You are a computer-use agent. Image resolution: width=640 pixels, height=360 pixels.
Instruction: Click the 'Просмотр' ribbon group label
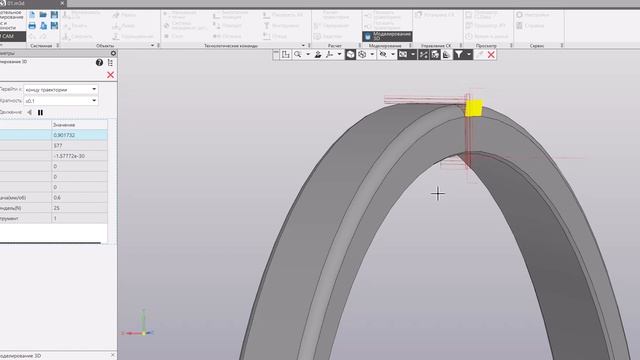coord(486,46)
